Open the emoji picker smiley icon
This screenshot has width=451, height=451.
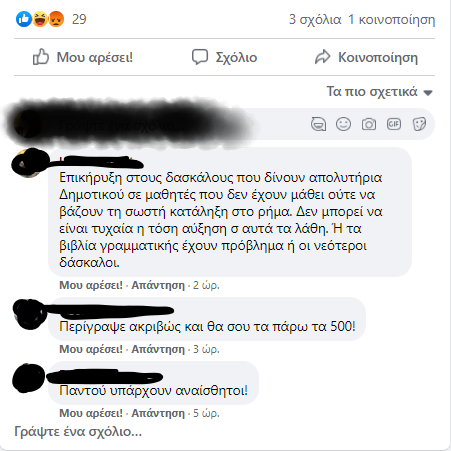[x=343, y=124]
